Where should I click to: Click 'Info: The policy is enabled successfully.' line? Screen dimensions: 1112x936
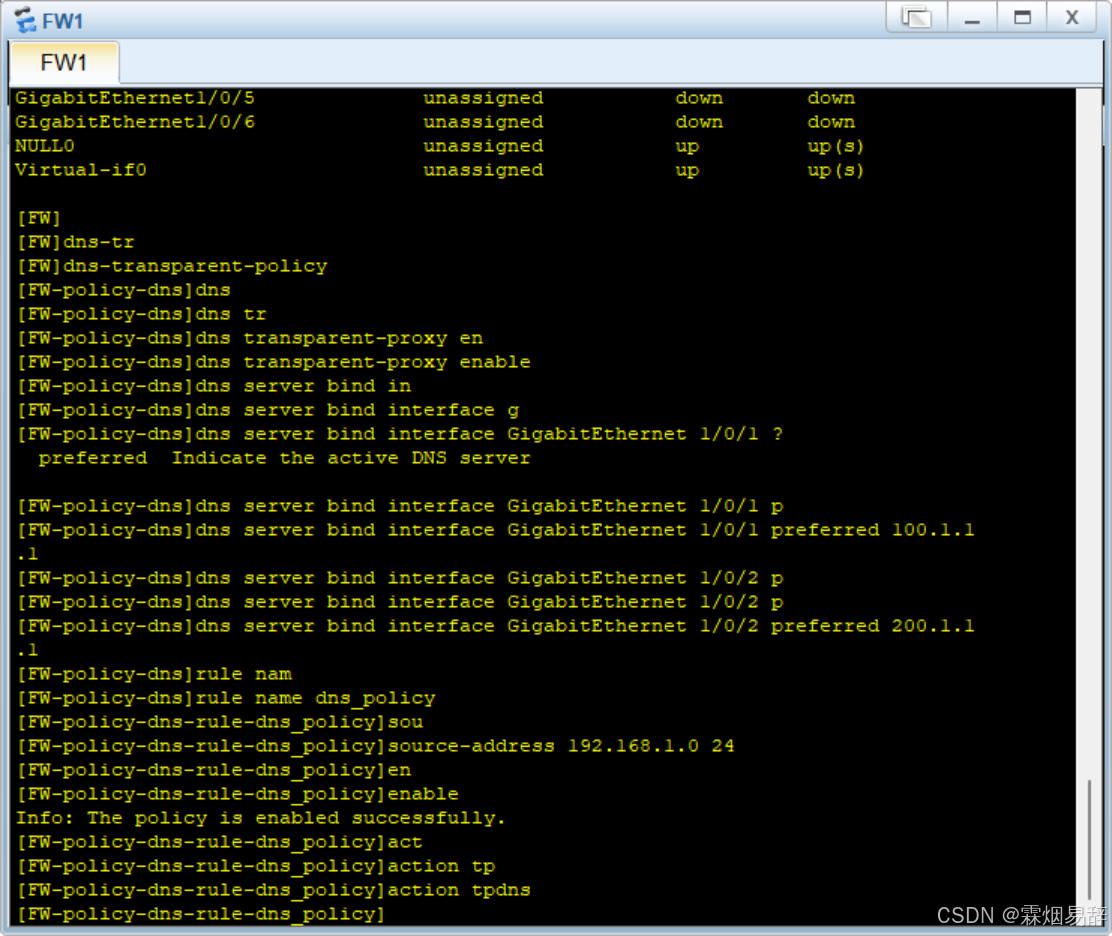[x=260, y=818]
